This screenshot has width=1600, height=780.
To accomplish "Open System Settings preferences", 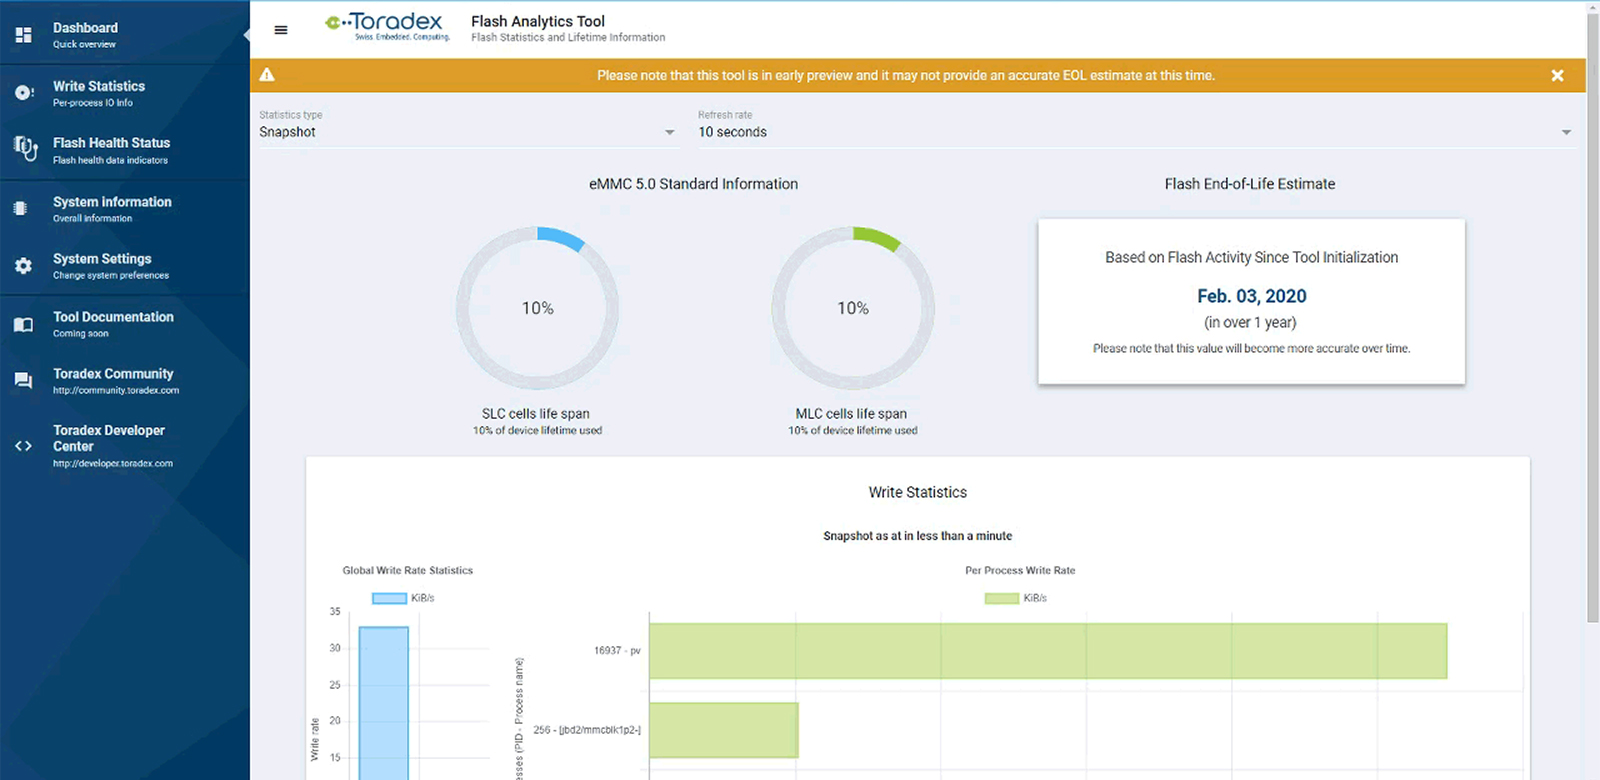I will 125,266.
